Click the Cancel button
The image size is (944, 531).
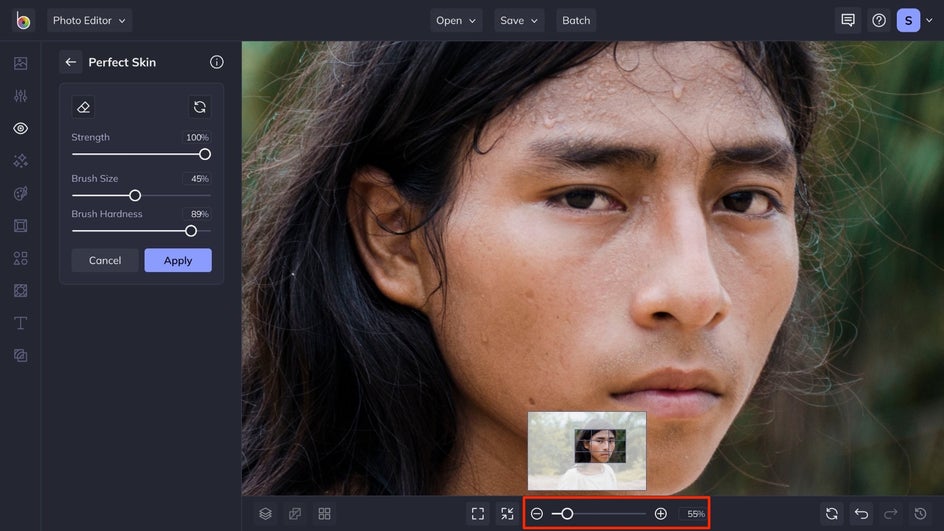(x=105, y=260)
